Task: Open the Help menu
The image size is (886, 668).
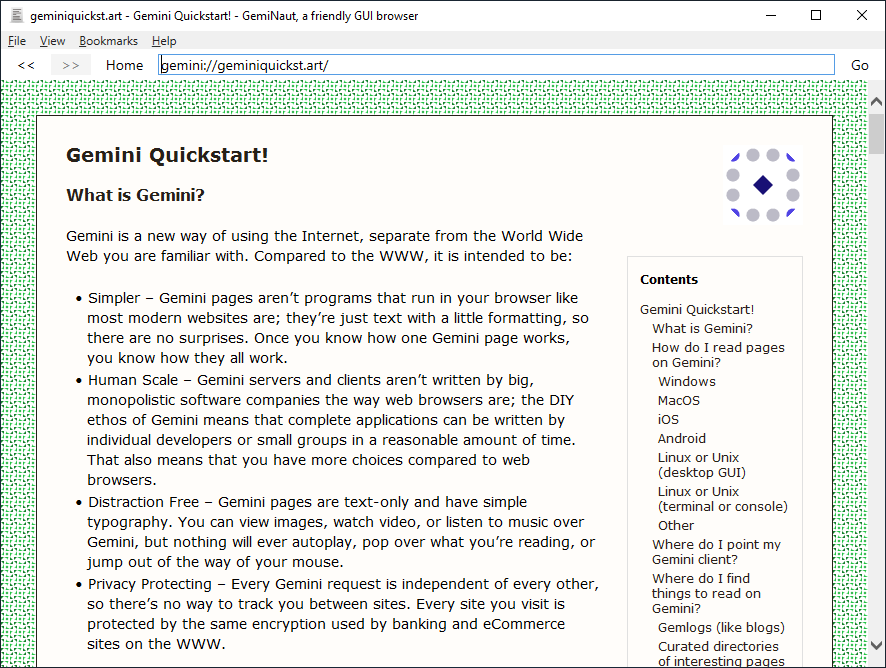Action: 164,41
